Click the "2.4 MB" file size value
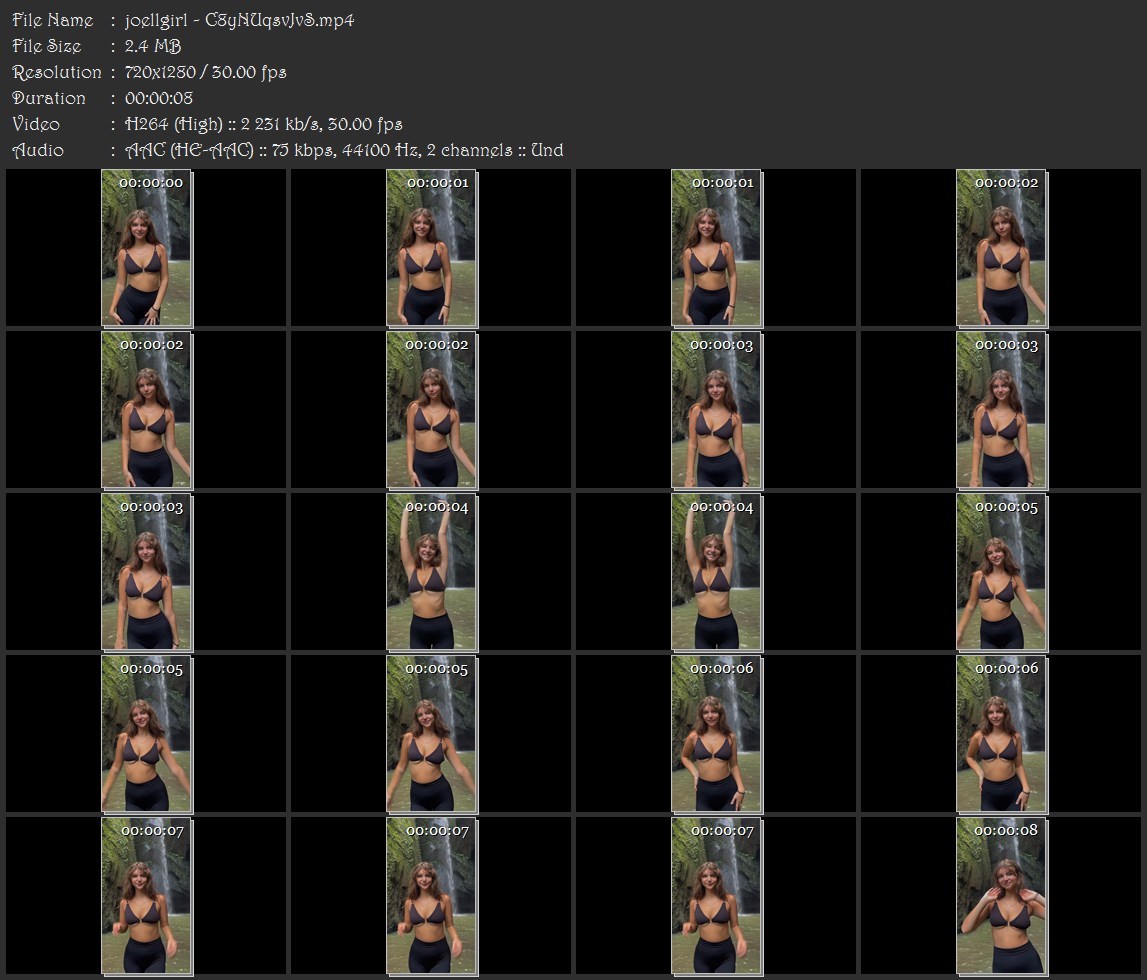 pyautogui.click(x=153, y=46)
